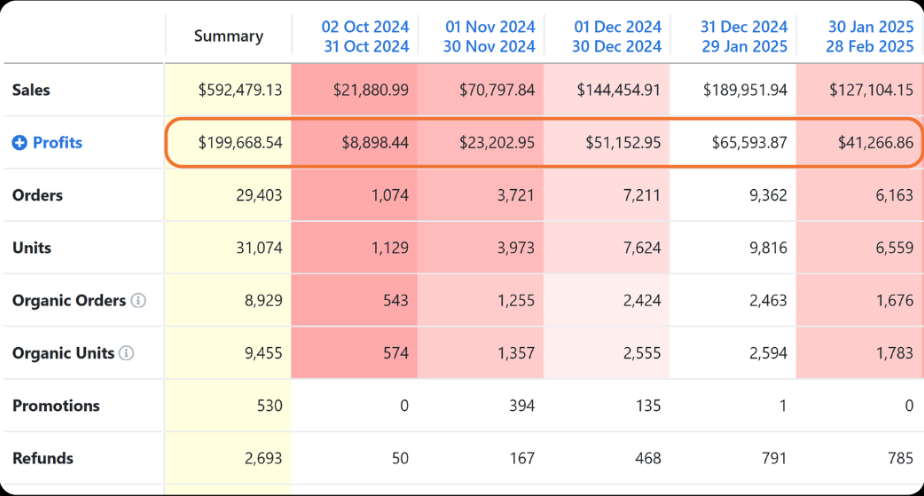Click promotions cell 135

(648, 406)
